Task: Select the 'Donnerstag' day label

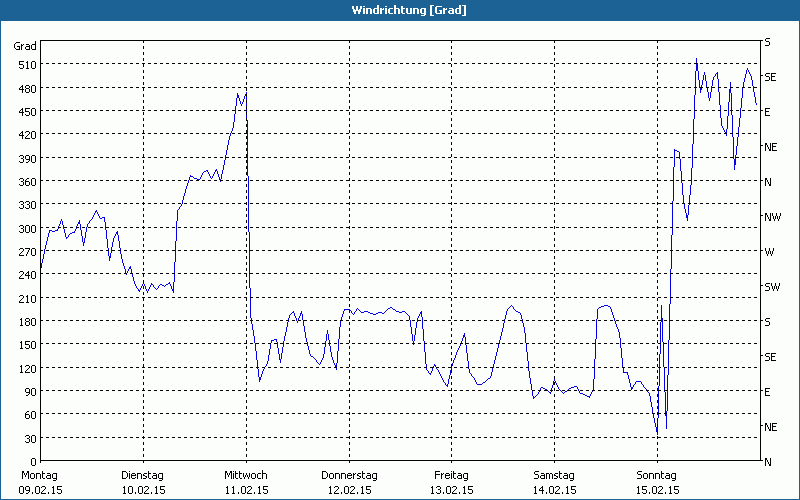Action: pos(349,476)
